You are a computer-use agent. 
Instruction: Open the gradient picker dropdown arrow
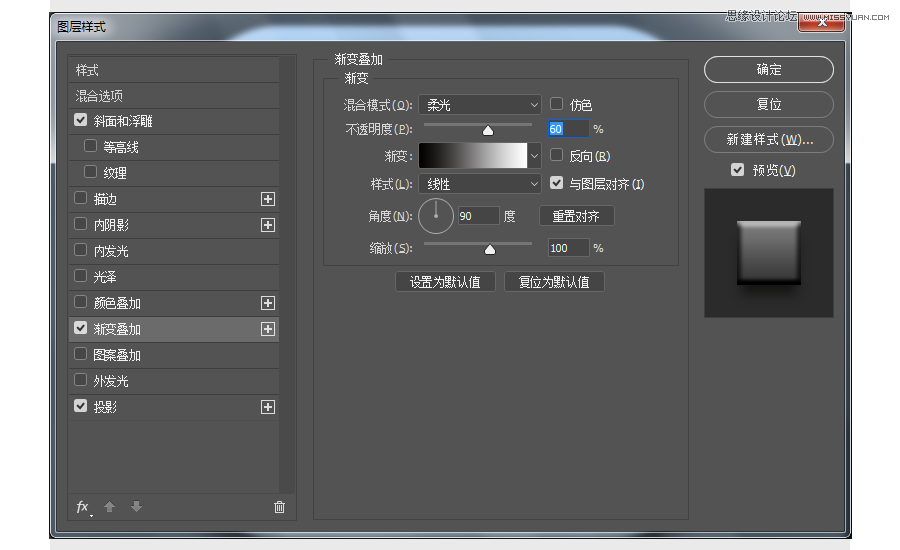pyautogui.click(x=534, y=156)
